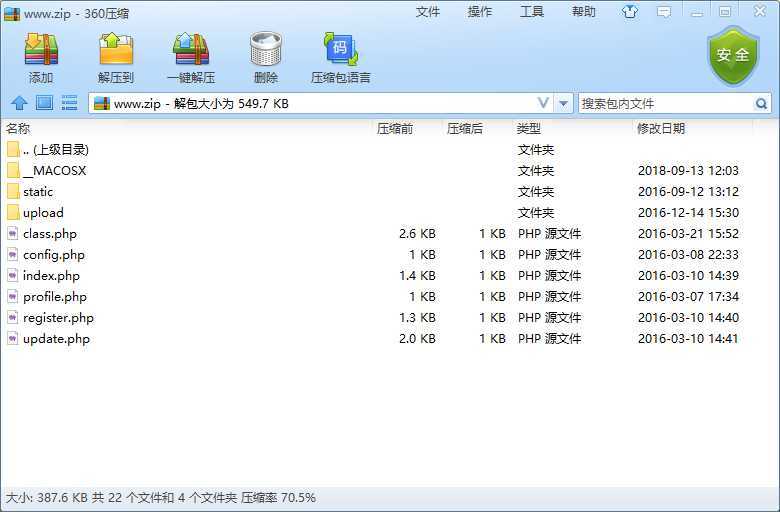Screen dimensions: 780x512
Task: Click the index.php file icon
Action: (12, 275)
